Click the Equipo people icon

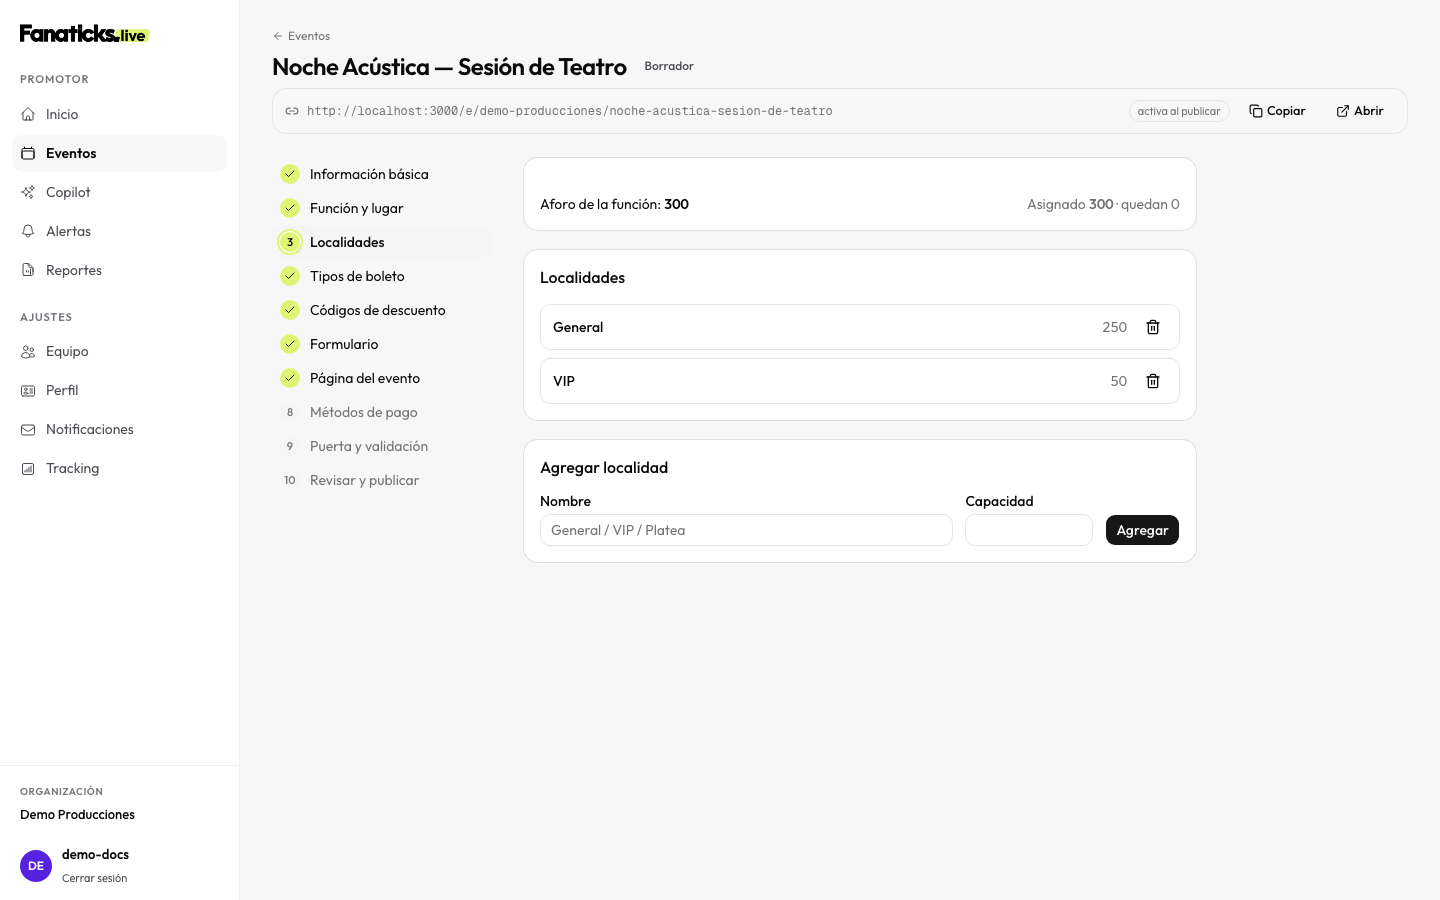tap(28, 351)
